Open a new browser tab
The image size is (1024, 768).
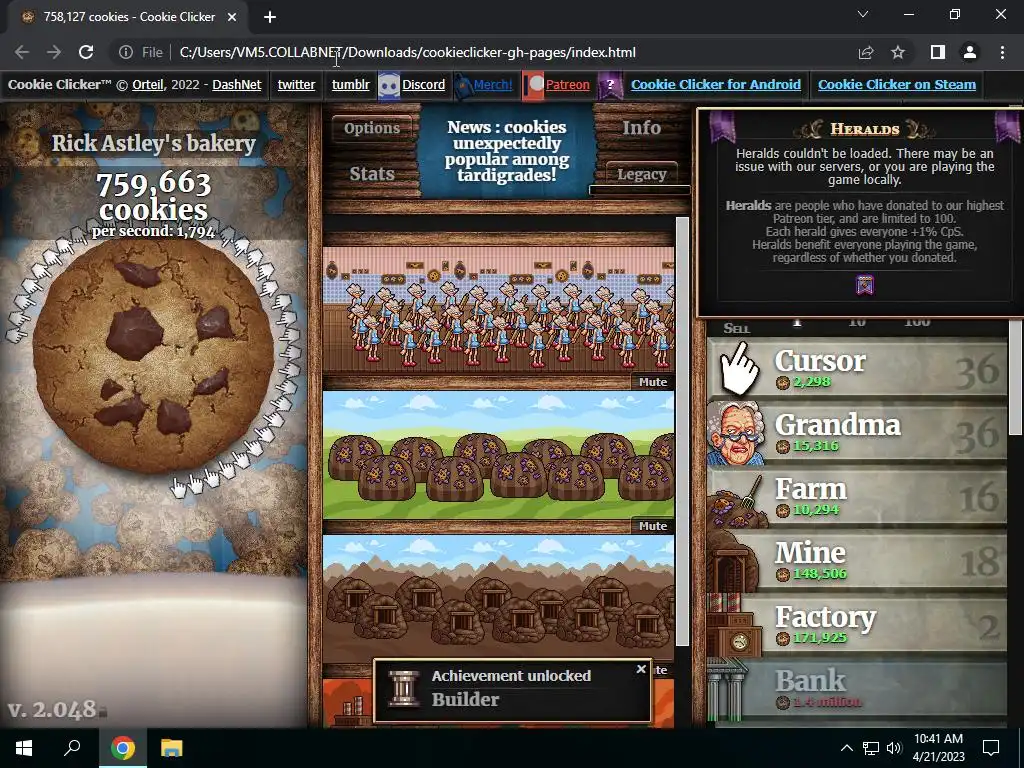270,17
